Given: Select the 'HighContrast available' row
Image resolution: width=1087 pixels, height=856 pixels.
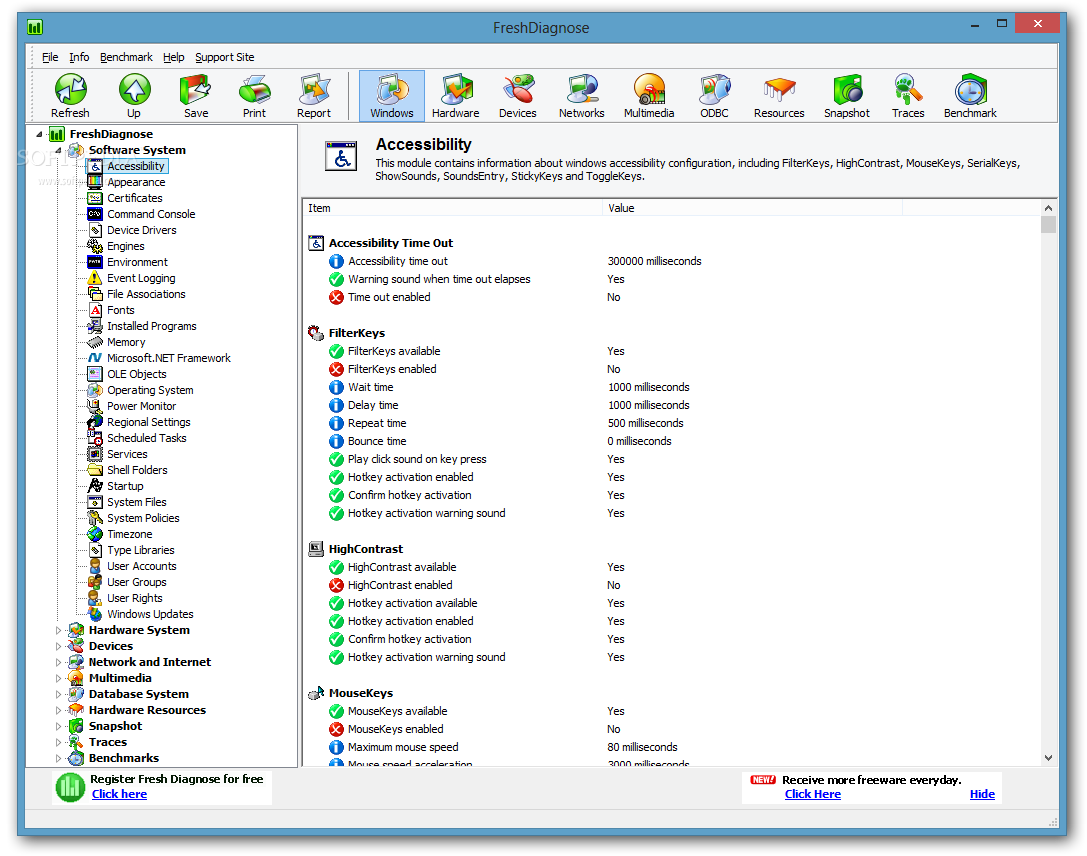Looking at the screenshot, I should point(672,568).
